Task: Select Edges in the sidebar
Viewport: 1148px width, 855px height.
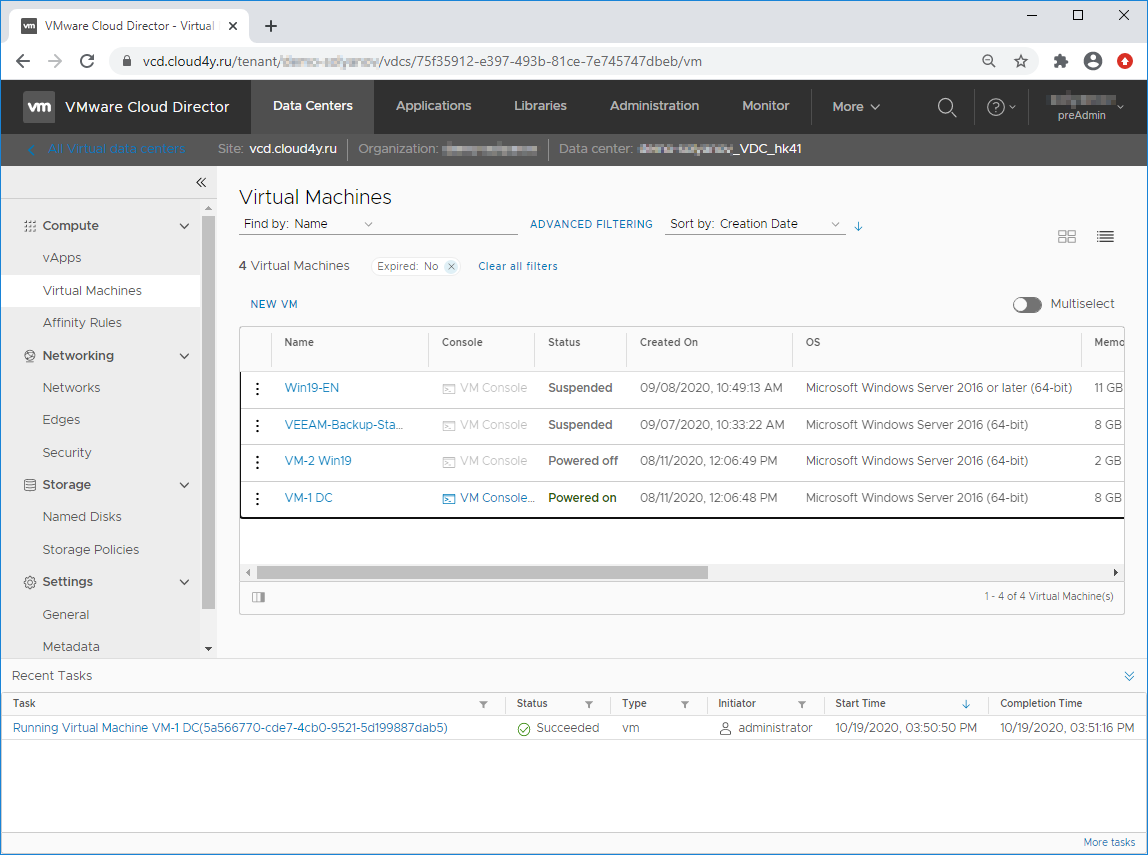Action: (62, 420)
